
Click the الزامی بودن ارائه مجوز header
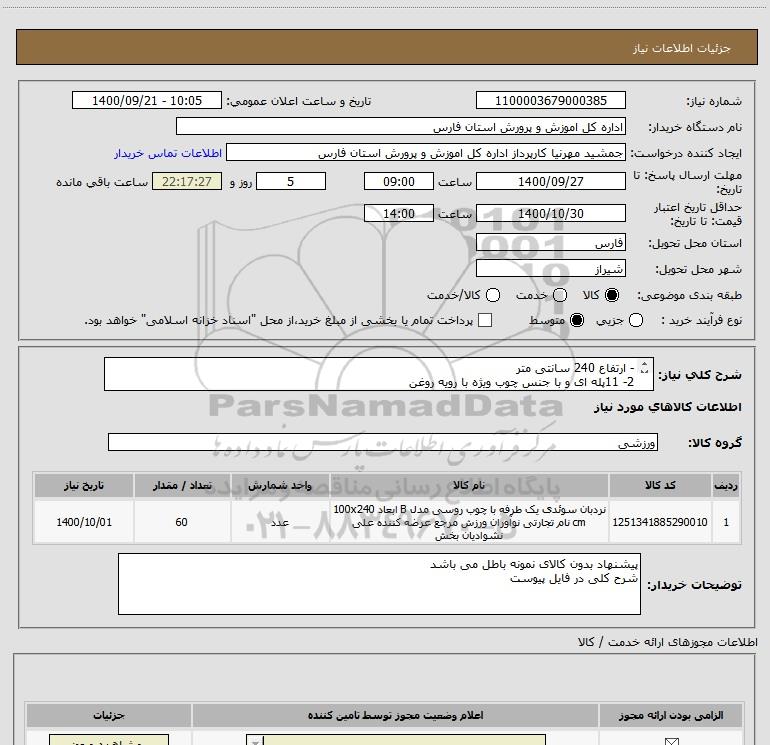coord(671,715)
